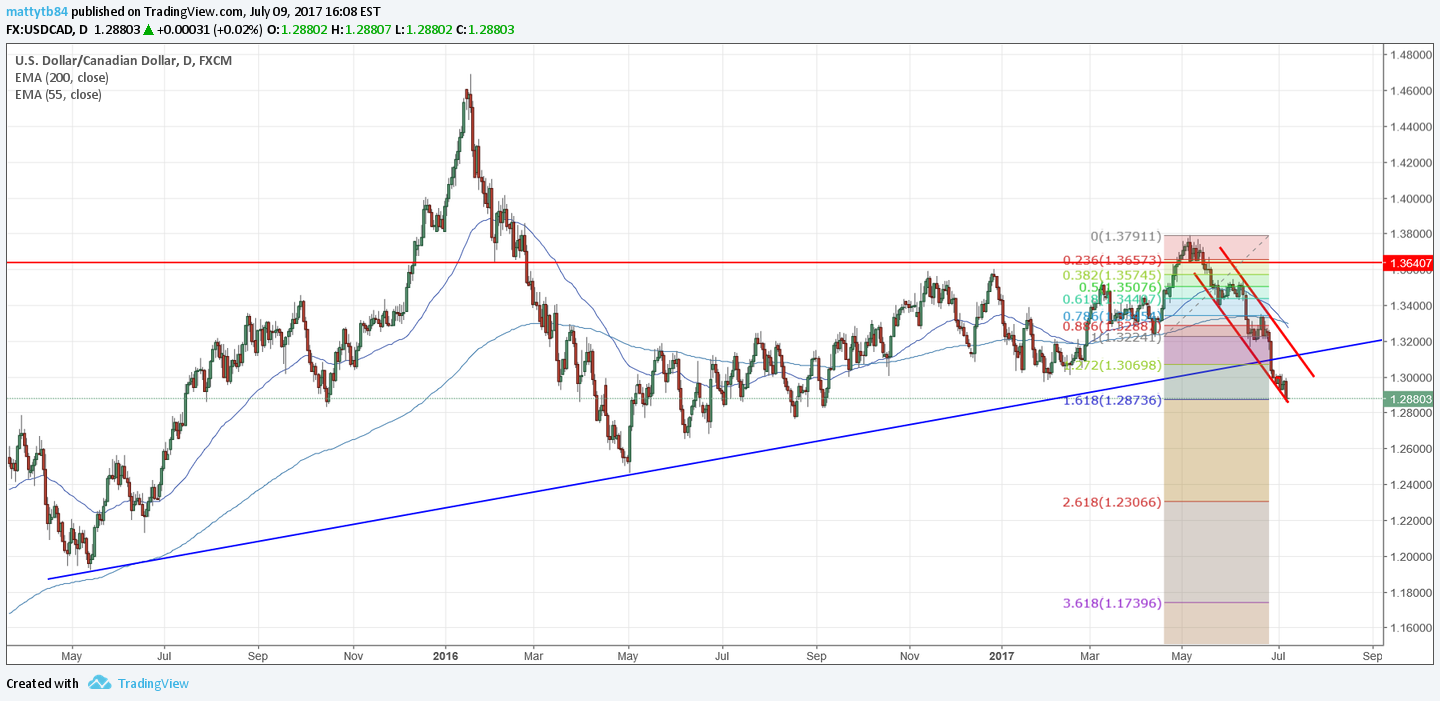Click the 1.42000 price axis label
Viewport: 1440px width, 701px height.
(x=1409, y=163)
